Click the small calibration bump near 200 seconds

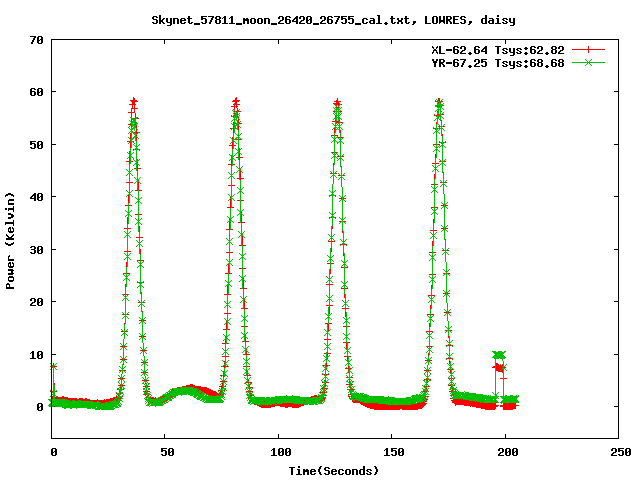[x=499, y=361]
